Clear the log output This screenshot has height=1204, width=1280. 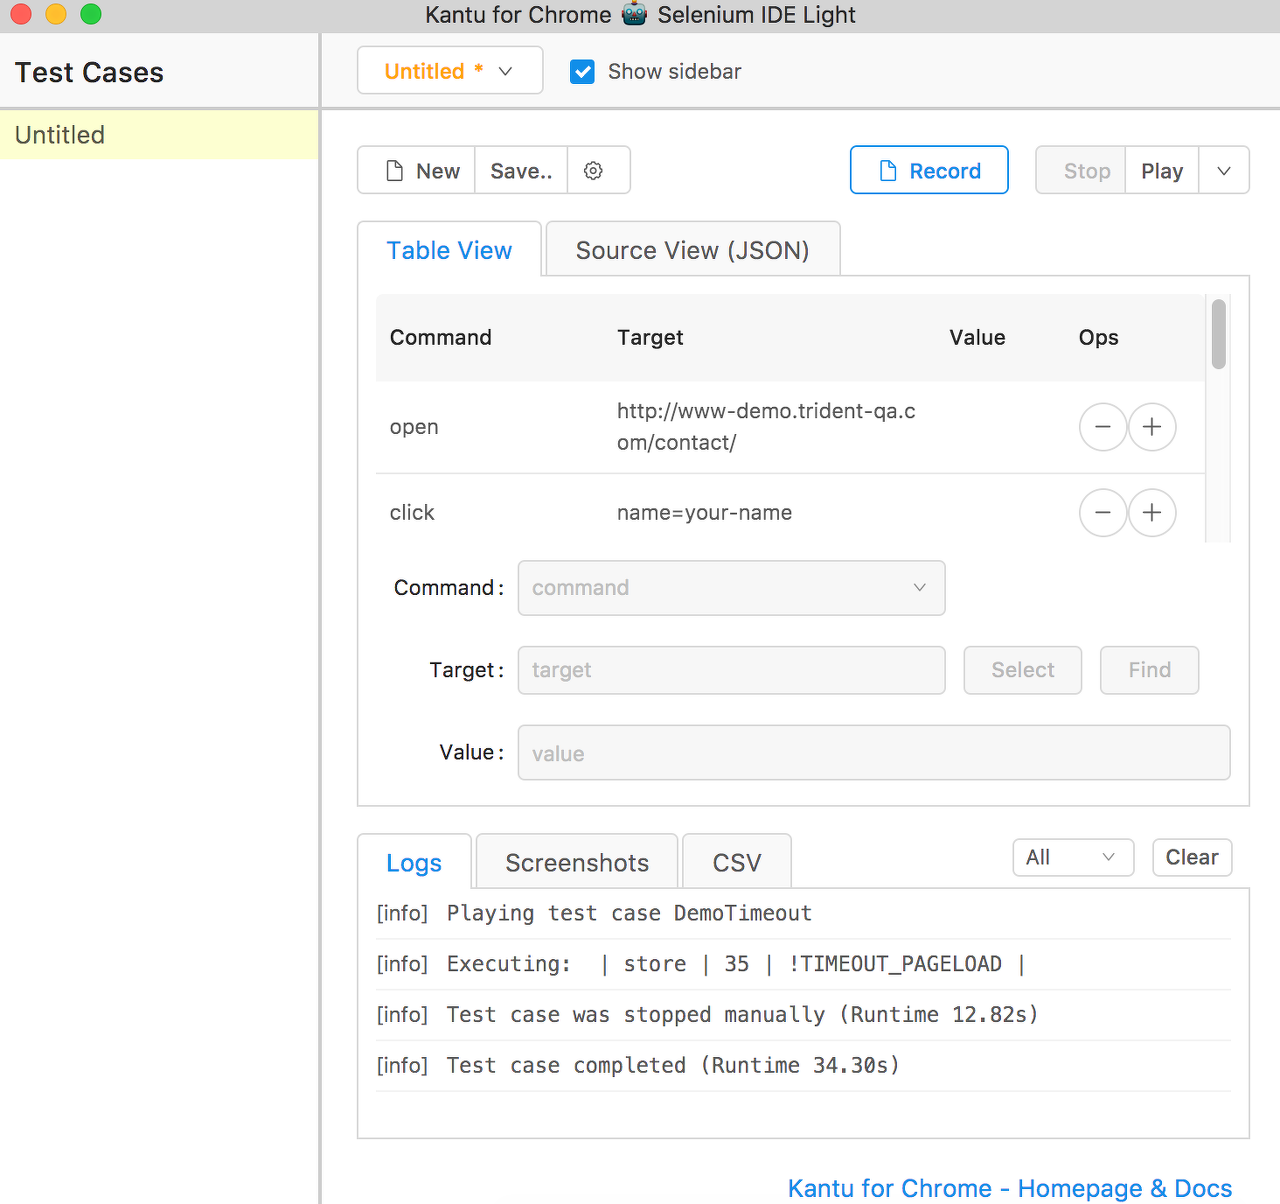(x=1192, y=857)
